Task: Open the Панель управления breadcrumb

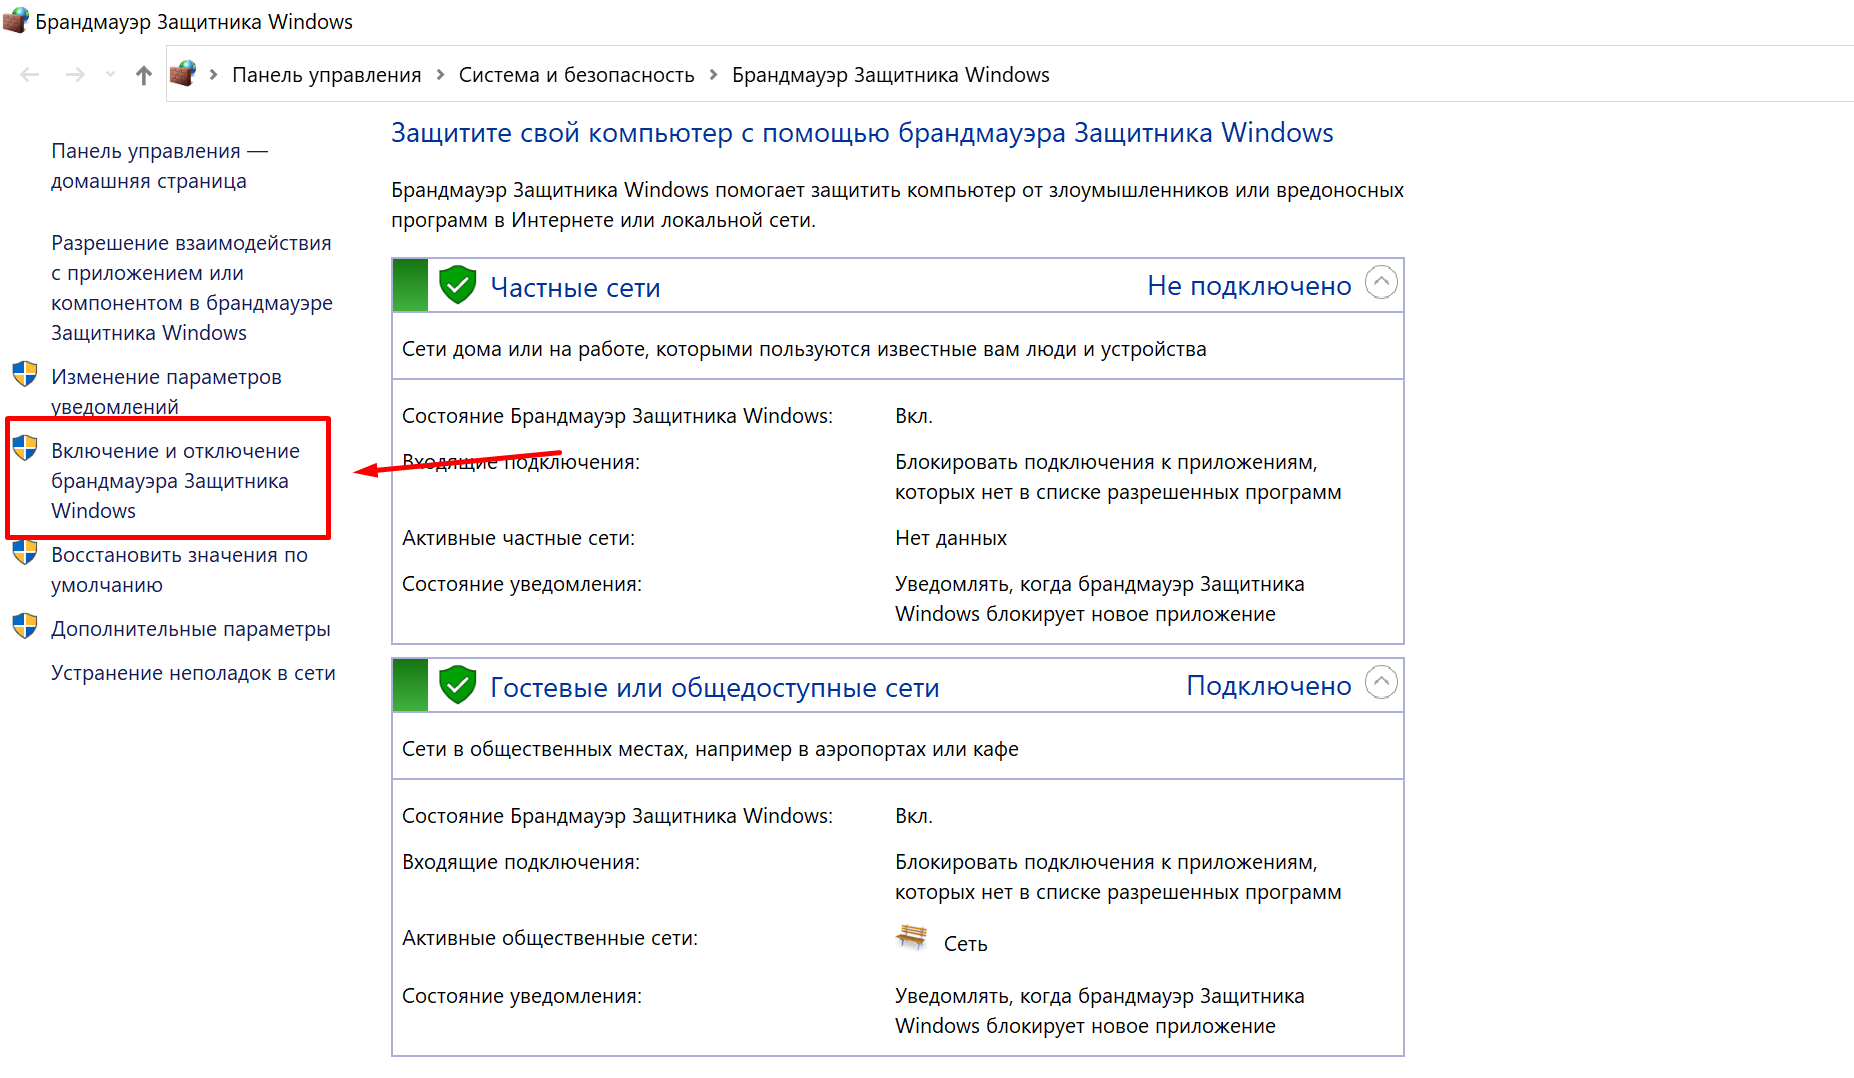Action: point(326,75)
